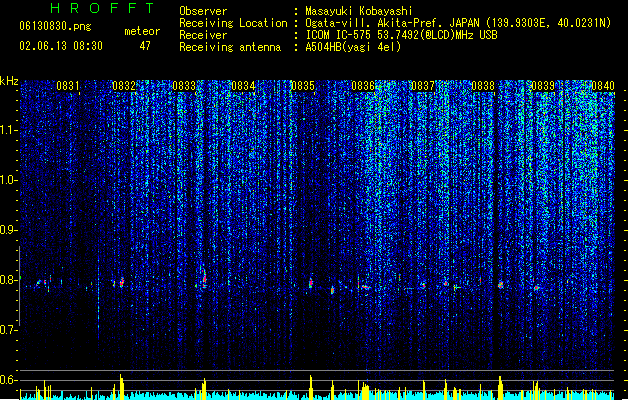Screen dimensions: 629x400
Task: Click the 1.0 kHz axis label
Action: 9,180
